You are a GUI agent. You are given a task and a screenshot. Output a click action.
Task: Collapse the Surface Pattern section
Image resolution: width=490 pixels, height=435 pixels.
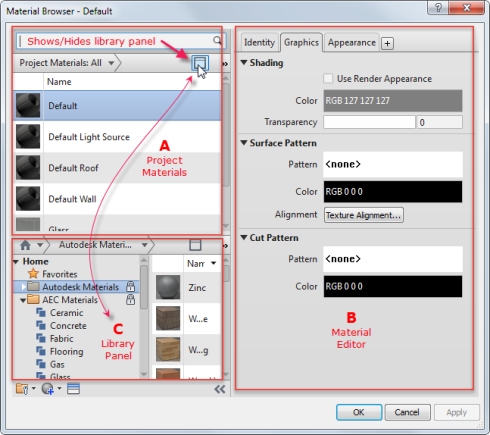[244, 143]
